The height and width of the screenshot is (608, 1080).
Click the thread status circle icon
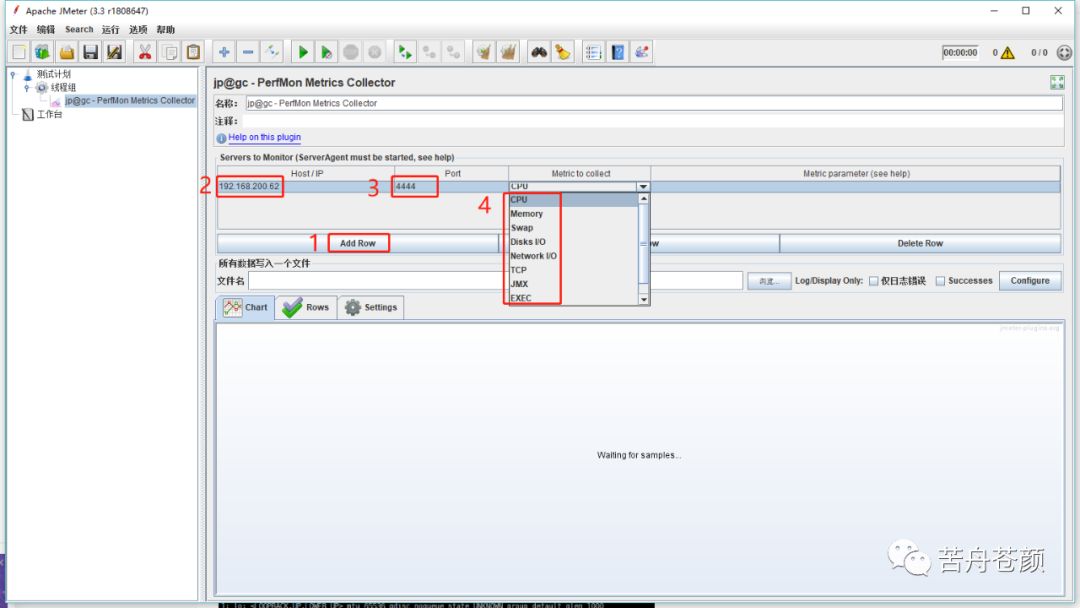click(1064, 53)
